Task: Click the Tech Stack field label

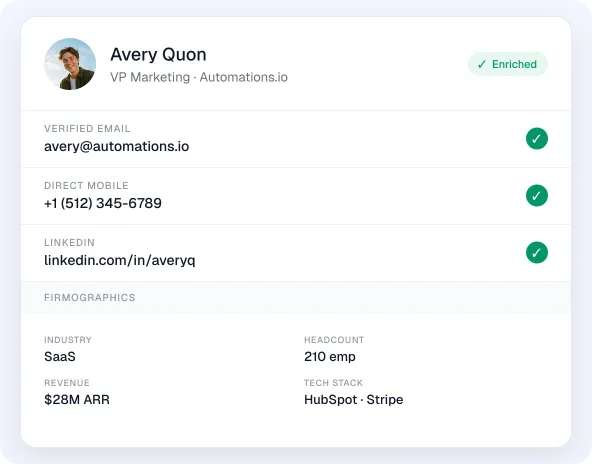Action: click(333, 383)
